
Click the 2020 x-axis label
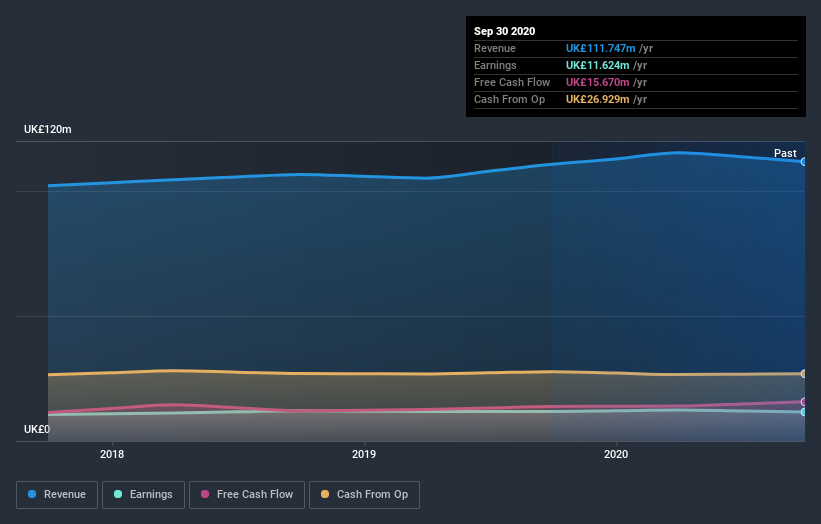tap(616, 454)
